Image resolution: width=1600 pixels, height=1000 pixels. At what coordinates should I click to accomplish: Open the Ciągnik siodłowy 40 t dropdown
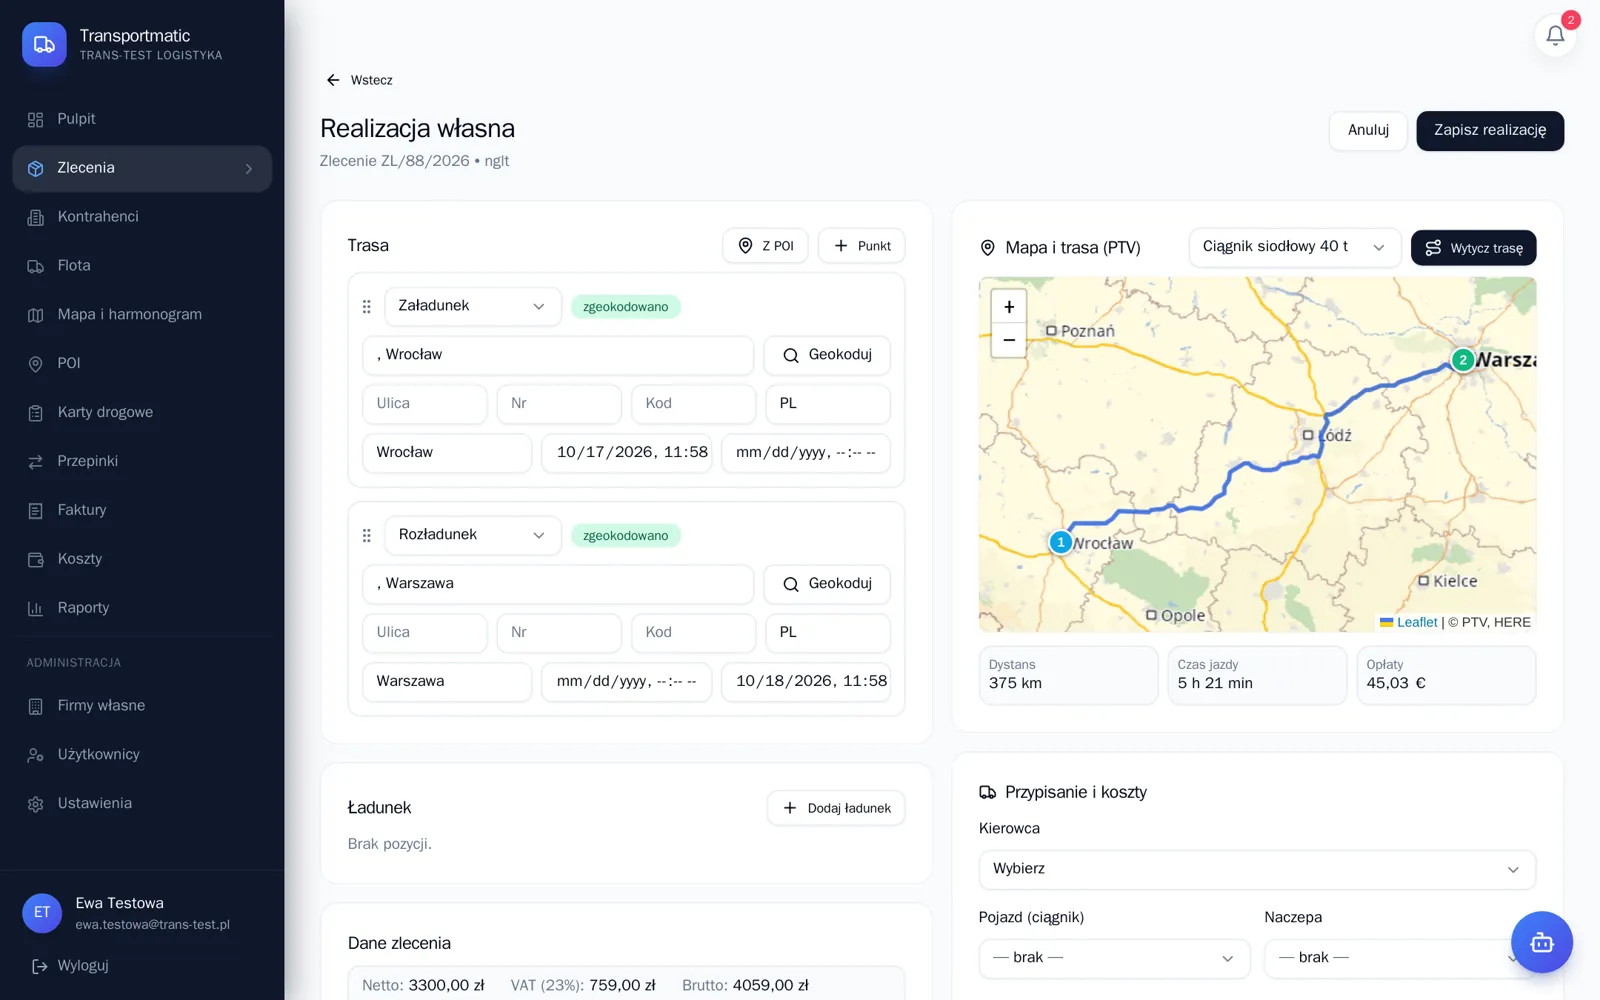pos(1294,247)
